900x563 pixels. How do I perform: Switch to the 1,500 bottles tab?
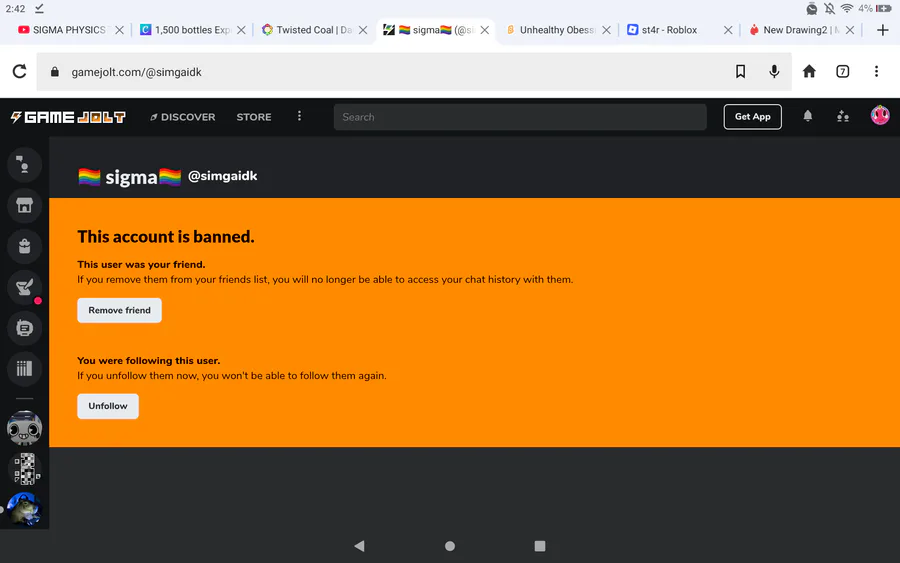pos(185,30)
